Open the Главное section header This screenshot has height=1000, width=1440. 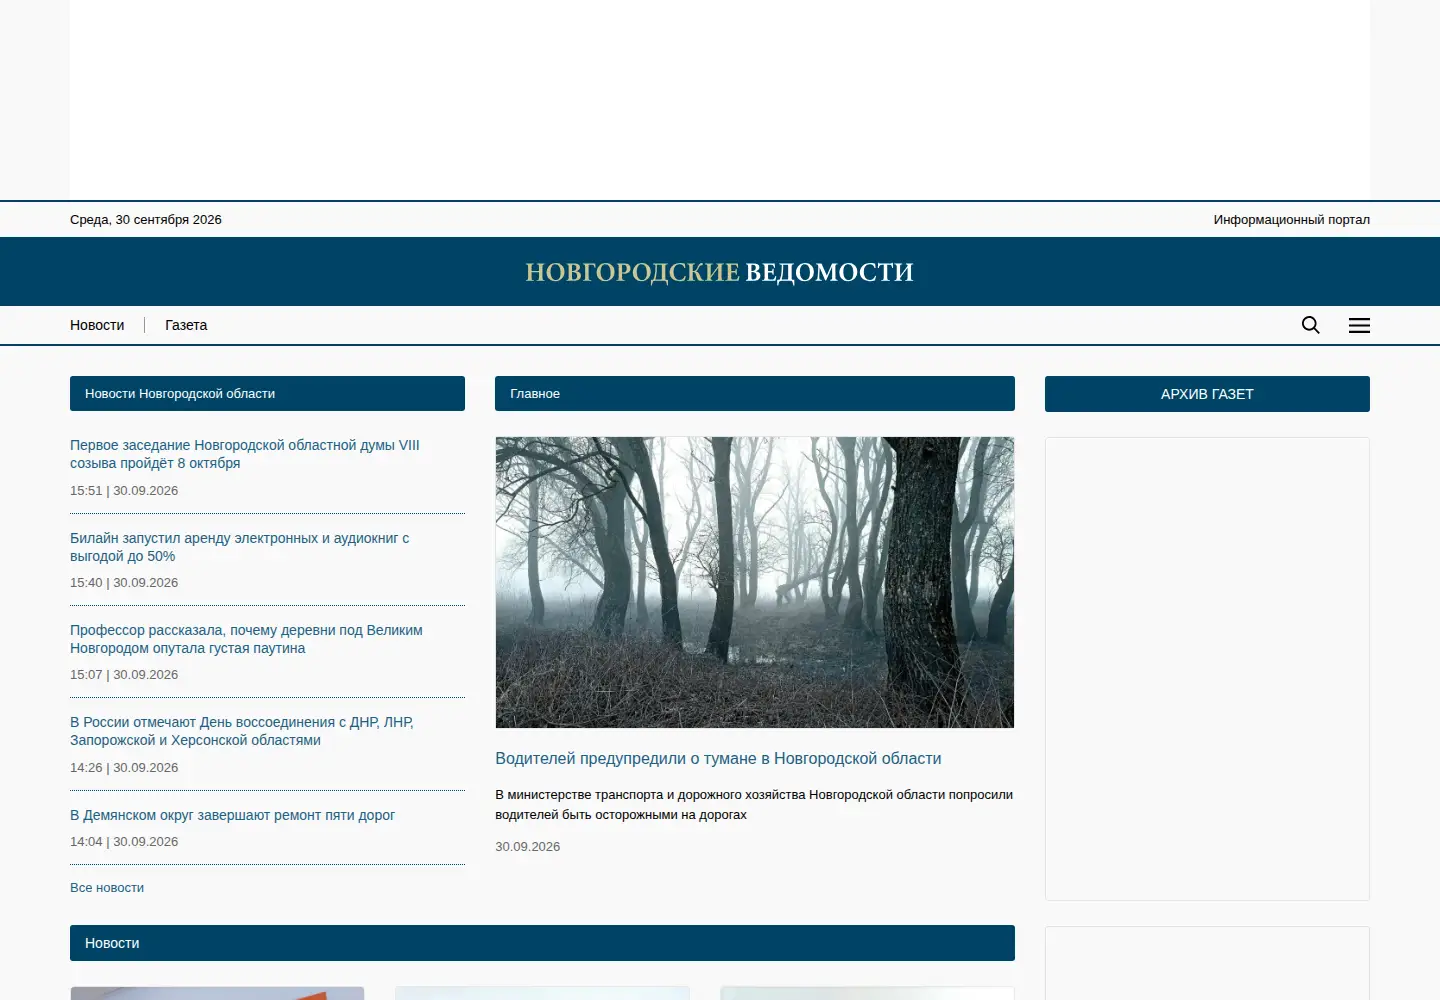coord(755,393)
